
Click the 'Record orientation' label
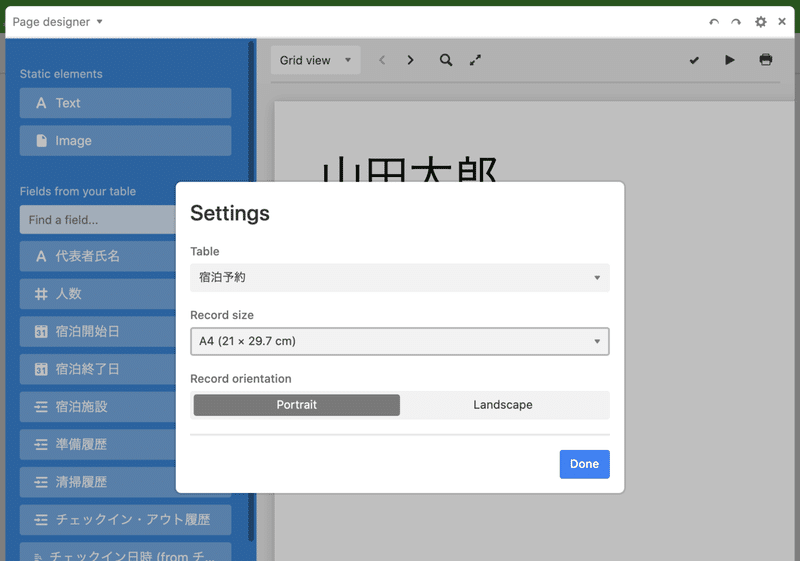click(241, 379)
